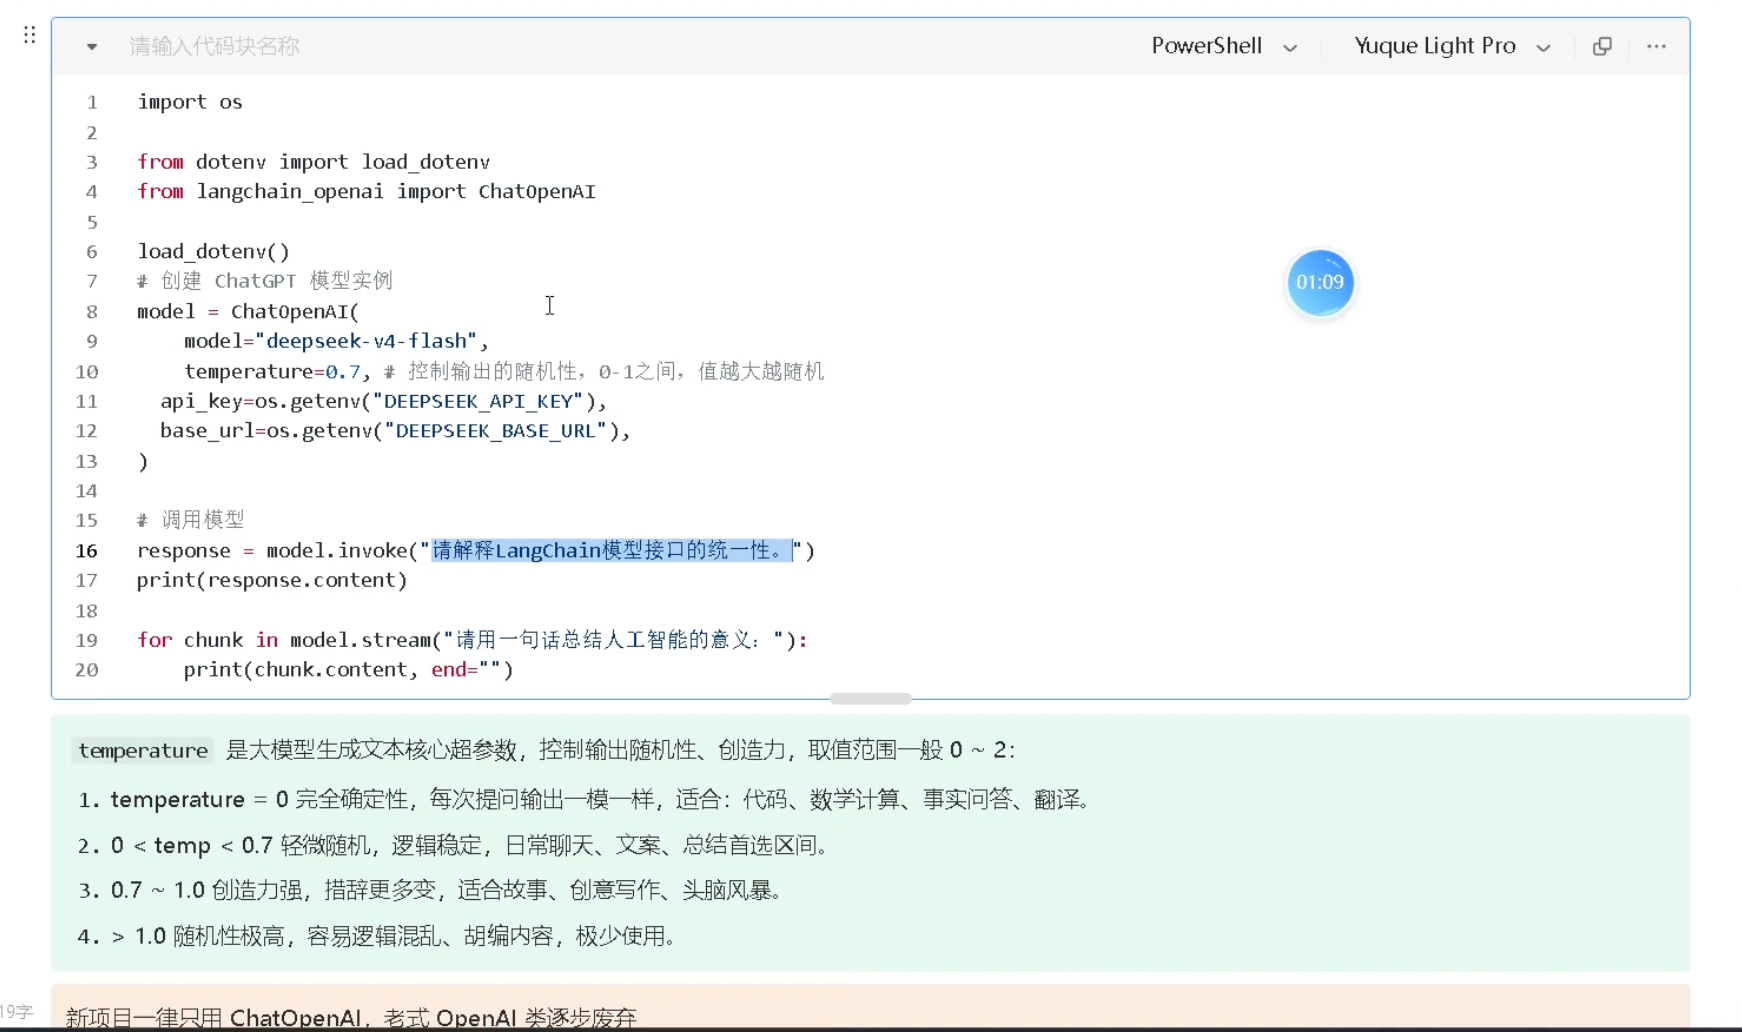The image size is (1742, 1032).
Task: Click the highlighted LangChain prompt text
Action: [612, 550]
